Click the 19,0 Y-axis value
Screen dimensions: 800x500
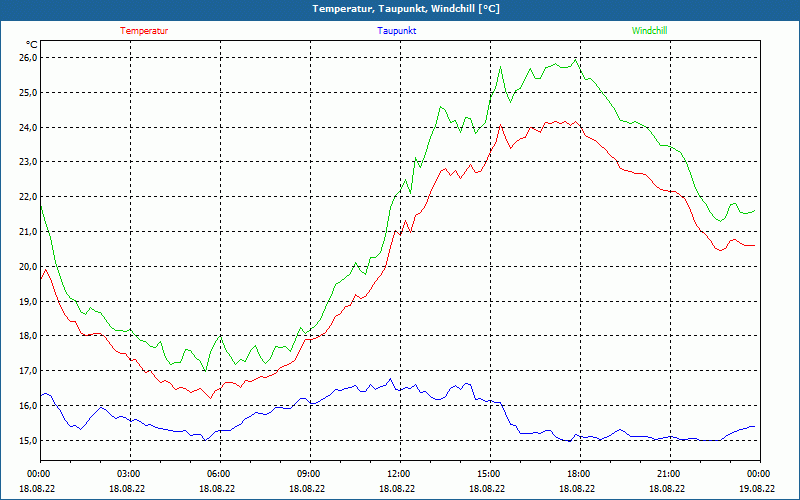(29, 301)
